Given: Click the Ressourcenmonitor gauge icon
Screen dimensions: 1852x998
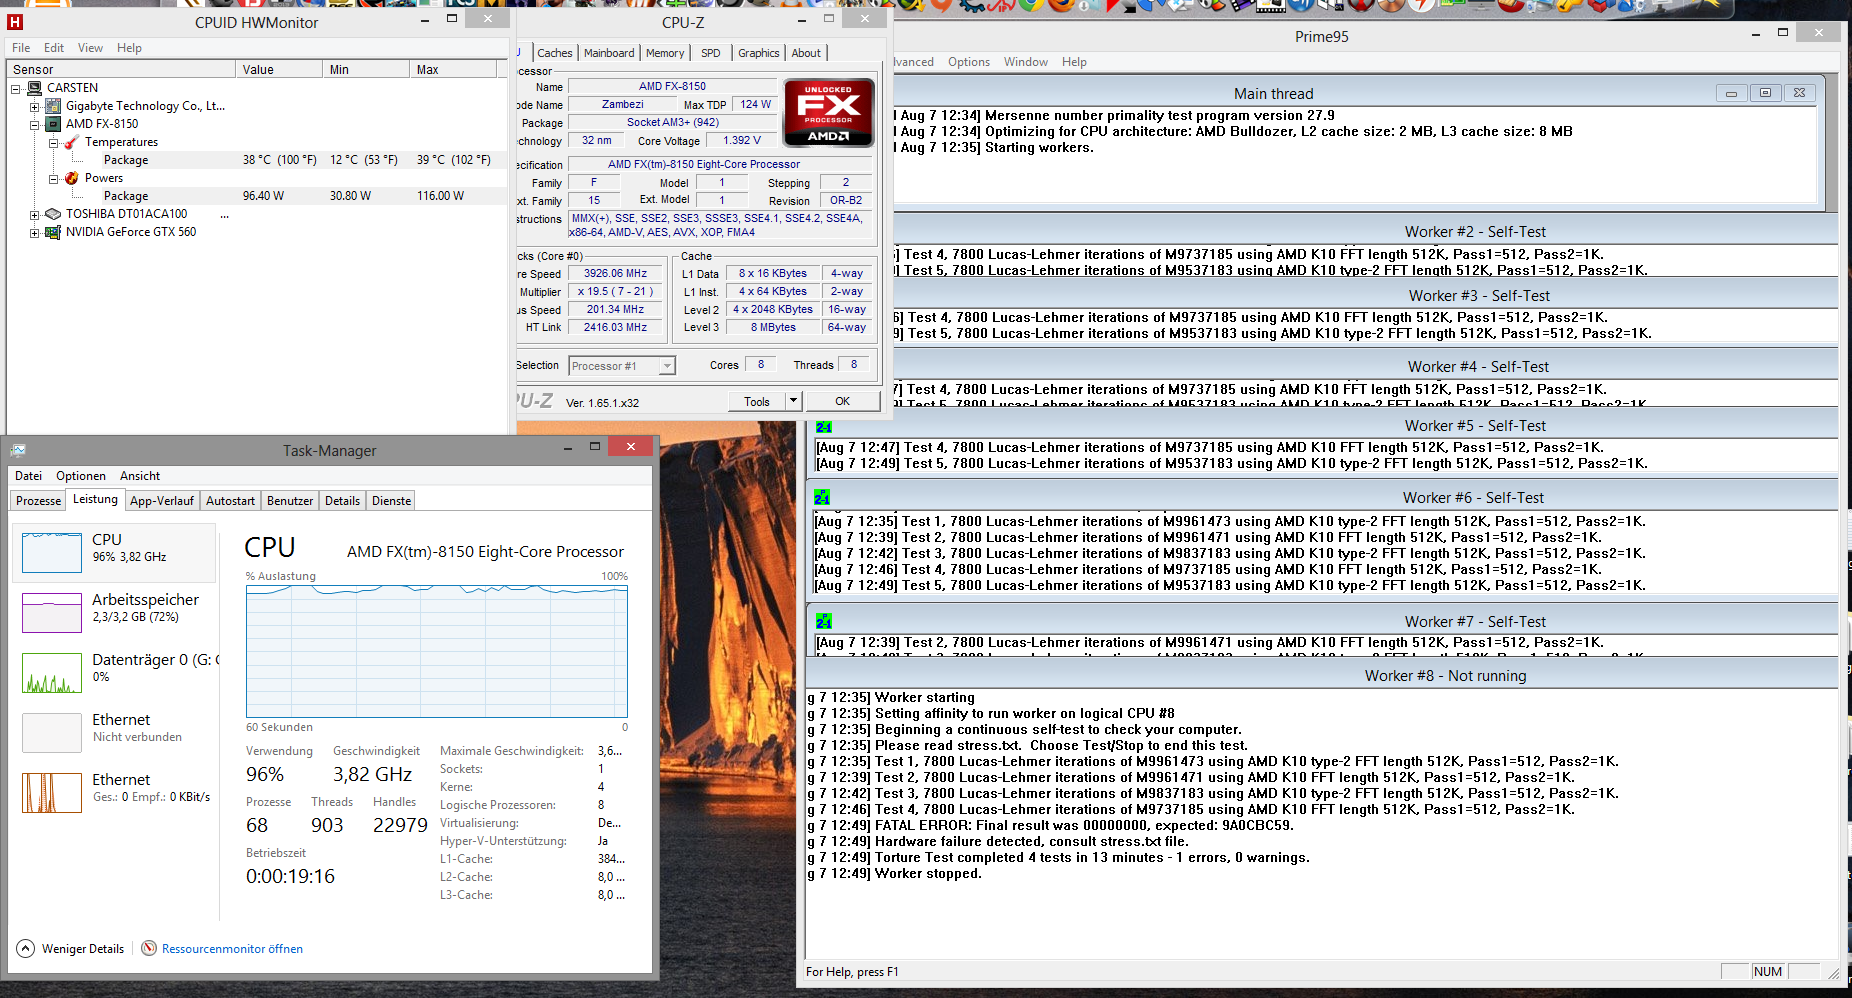Looking at the screenshot, I should (149, 948).
